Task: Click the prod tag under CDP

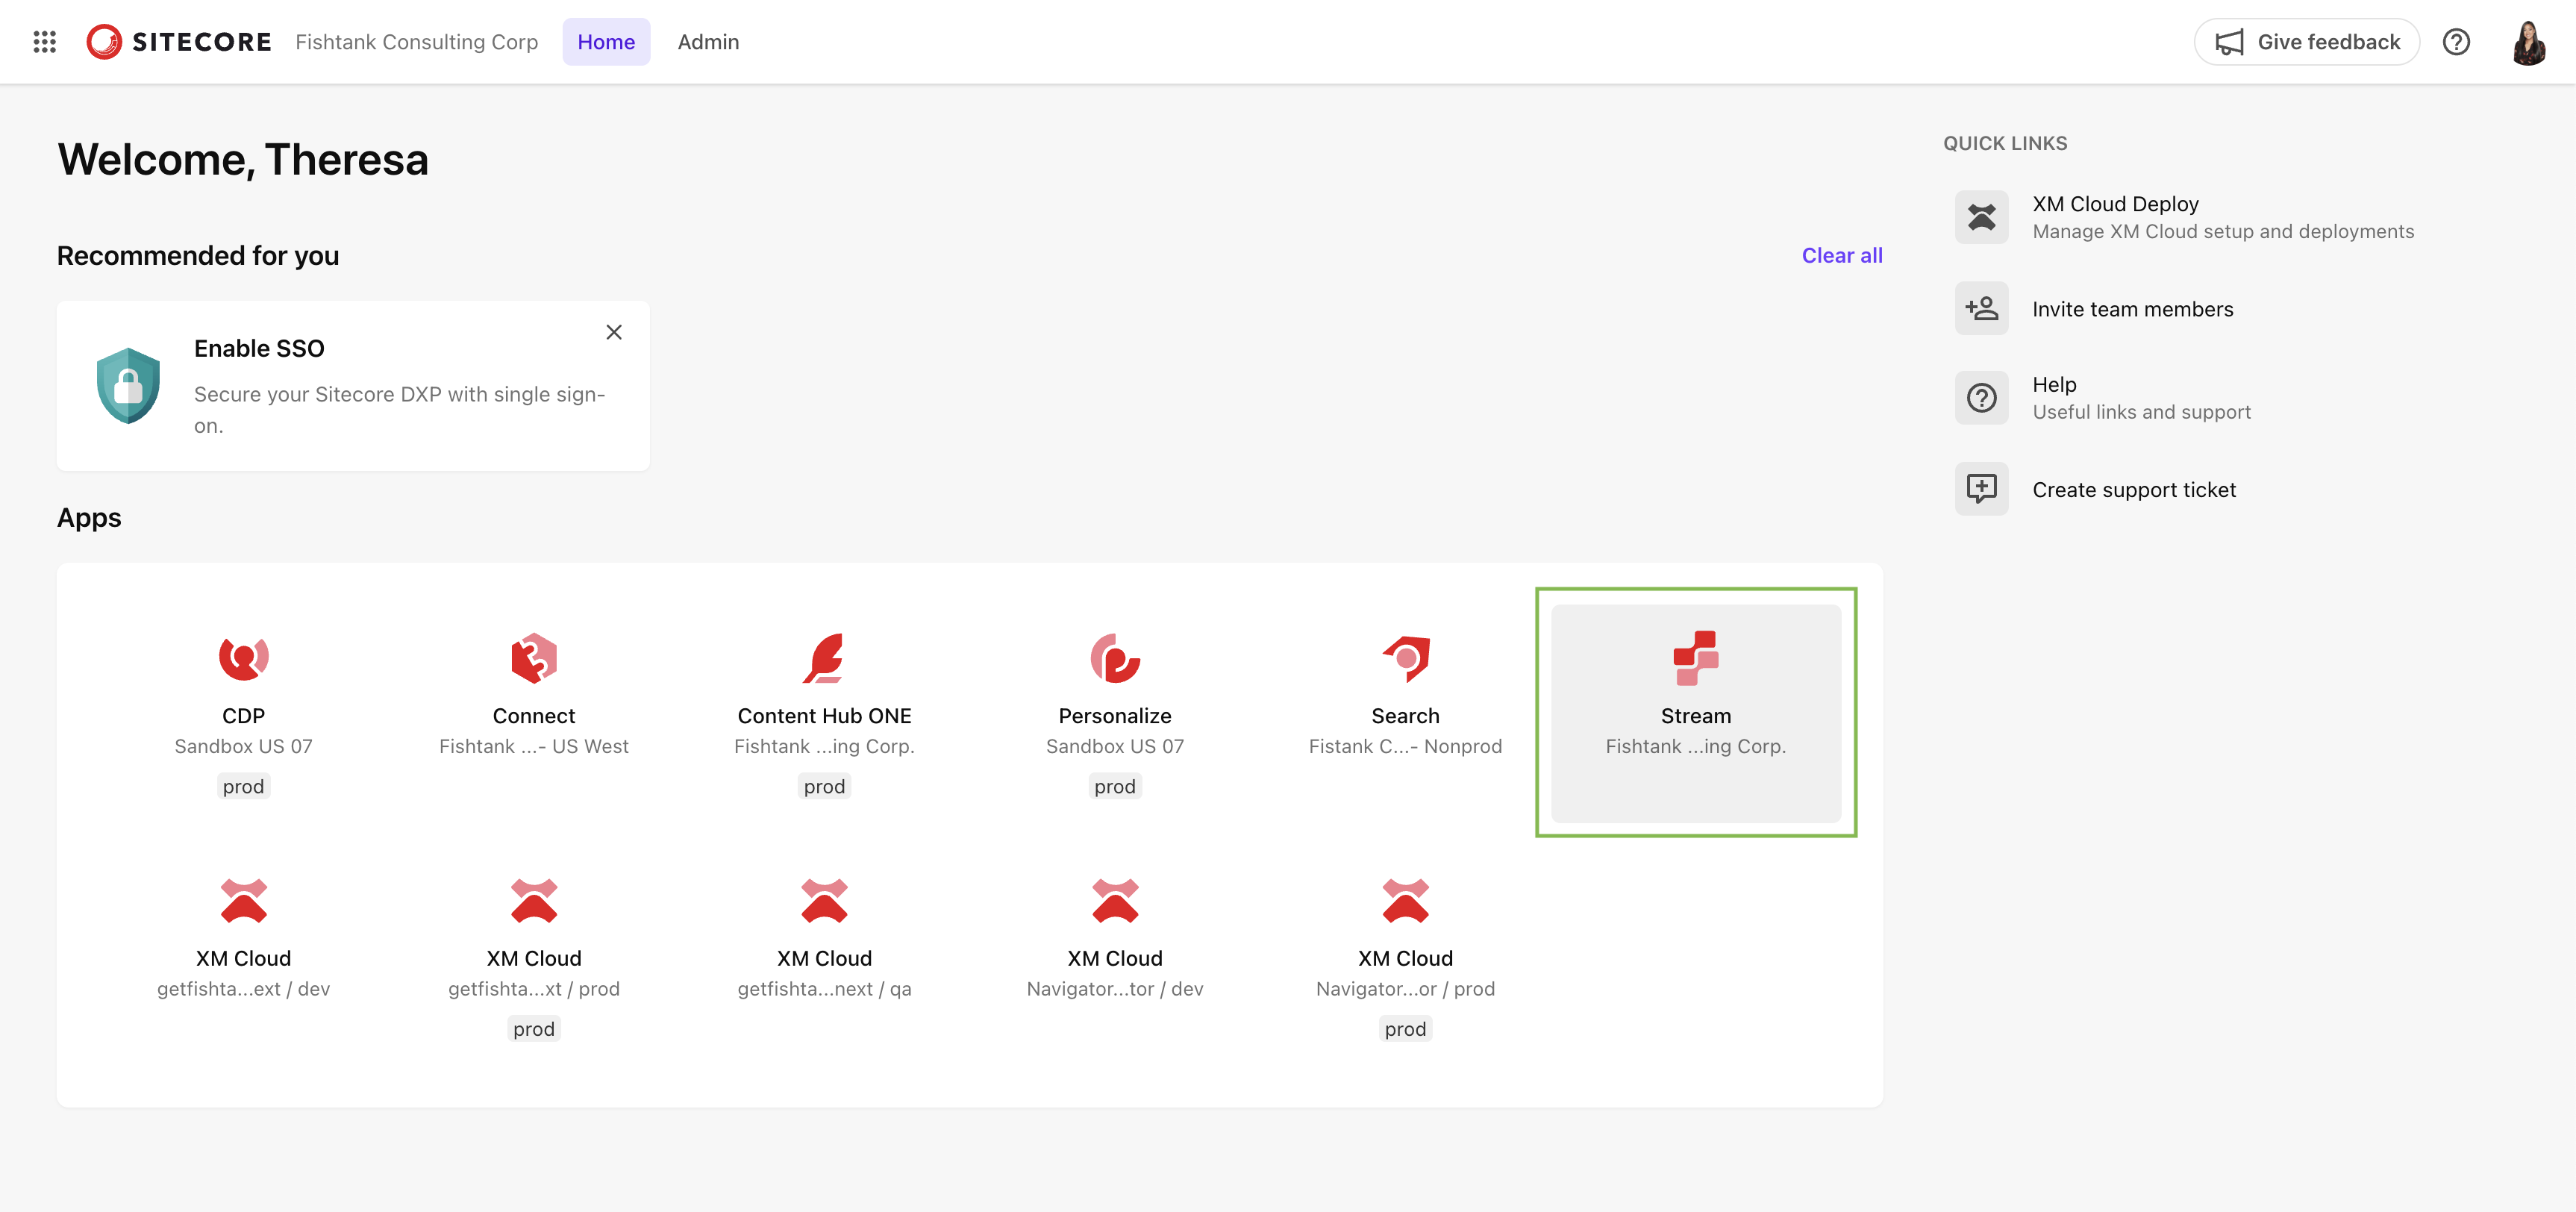Action: coord(243,786)
